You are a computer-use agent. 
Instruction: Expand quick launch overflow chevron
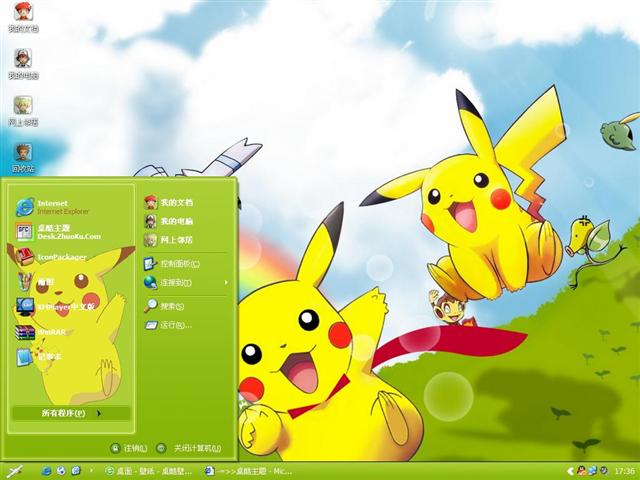tap(91, 471)
